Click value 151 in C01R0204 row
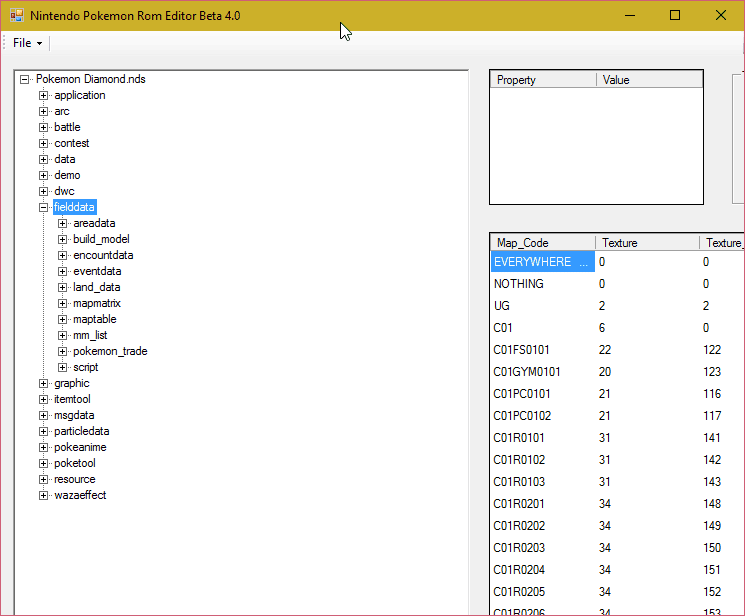 tap(712, 570)
